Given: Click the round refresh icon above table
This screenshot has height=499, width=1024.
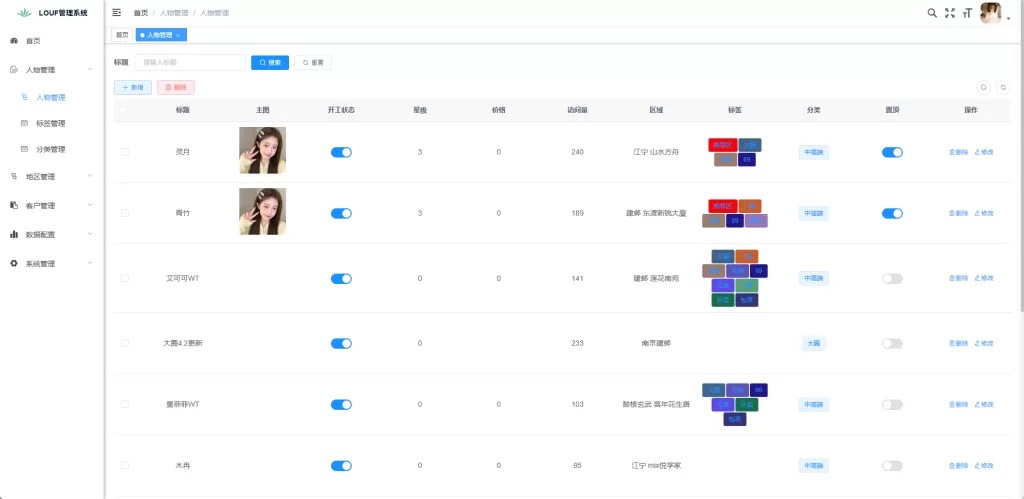Looking at the screenshot, I should click(1003, 87).
